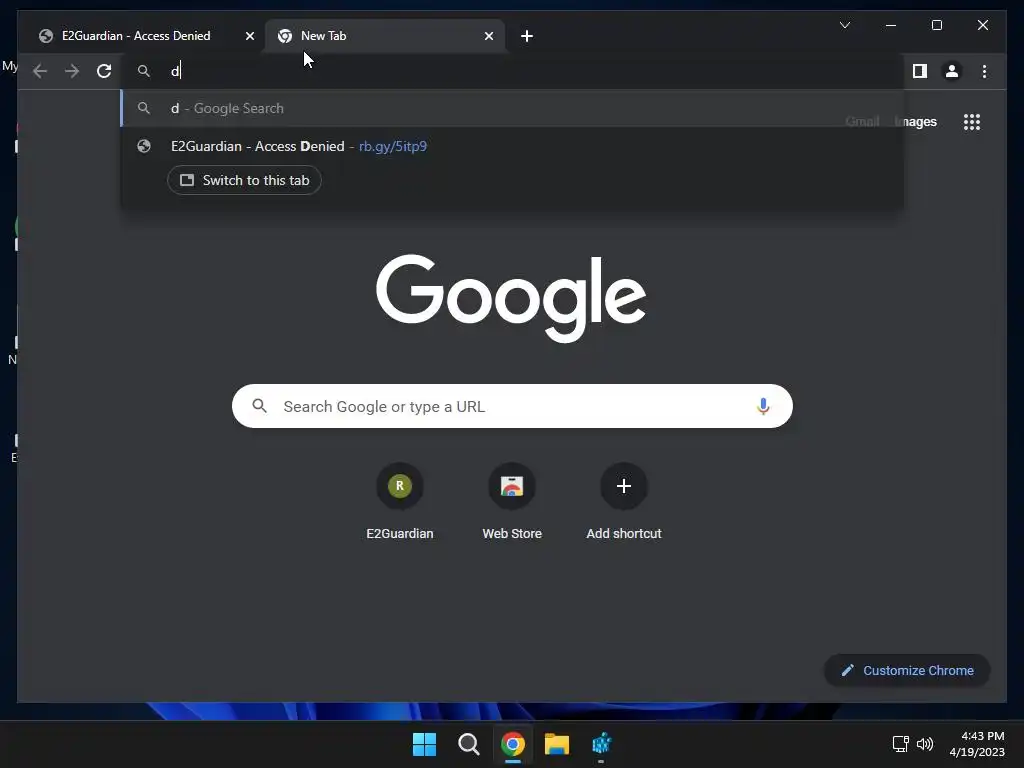Click the blue cube app in taskbar
Viewport: 1024px width, 768px height.
tap(601, 744)
